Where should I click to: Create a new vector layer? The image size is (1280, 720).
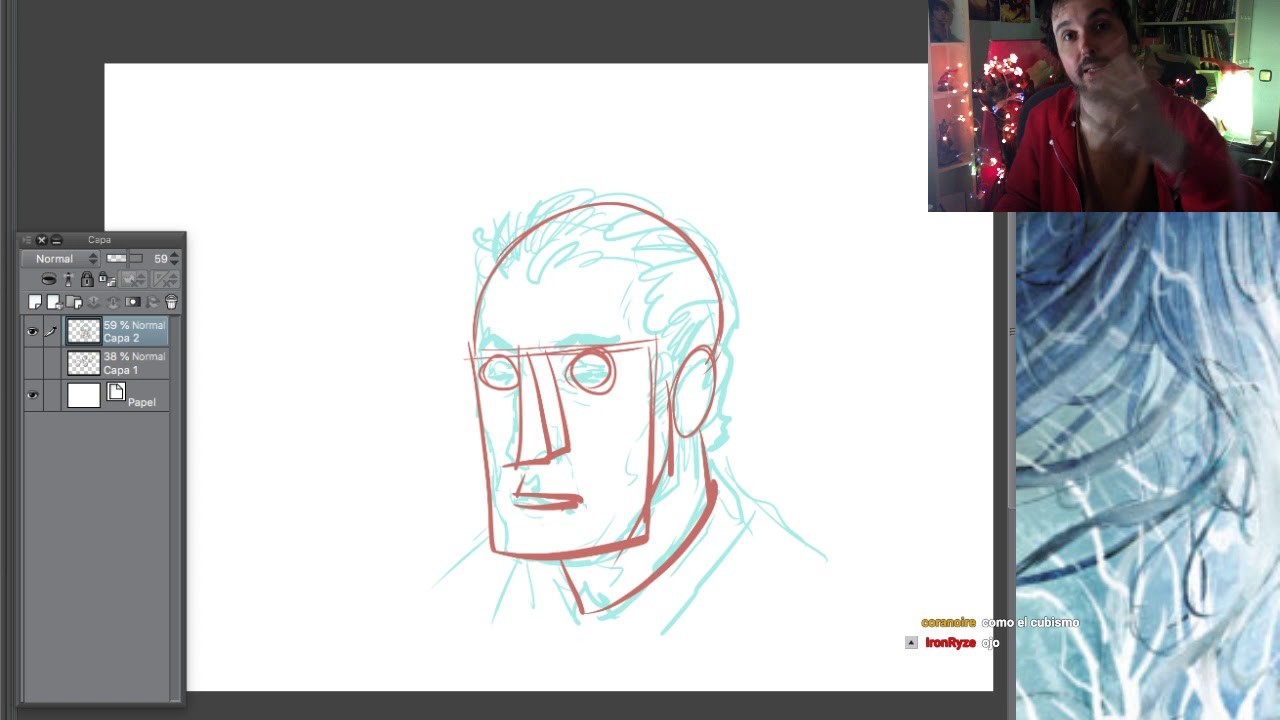pos(54,302)
